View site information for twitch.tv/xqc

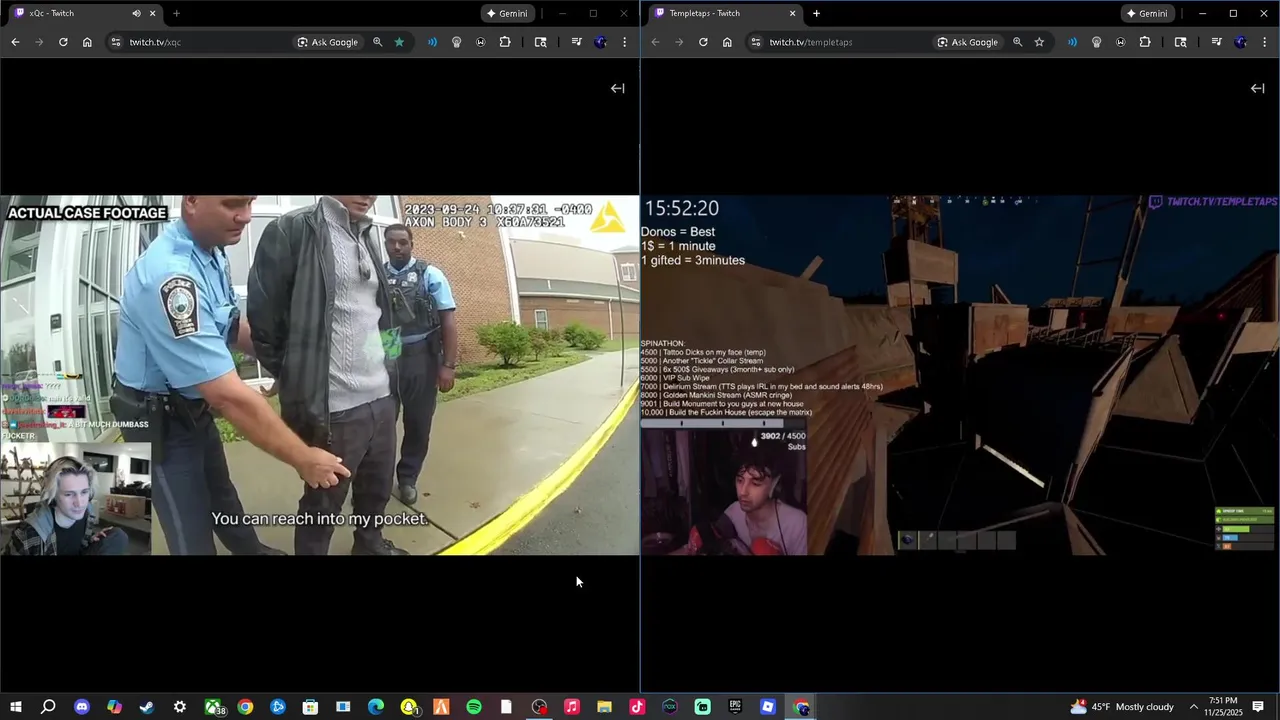115,42
